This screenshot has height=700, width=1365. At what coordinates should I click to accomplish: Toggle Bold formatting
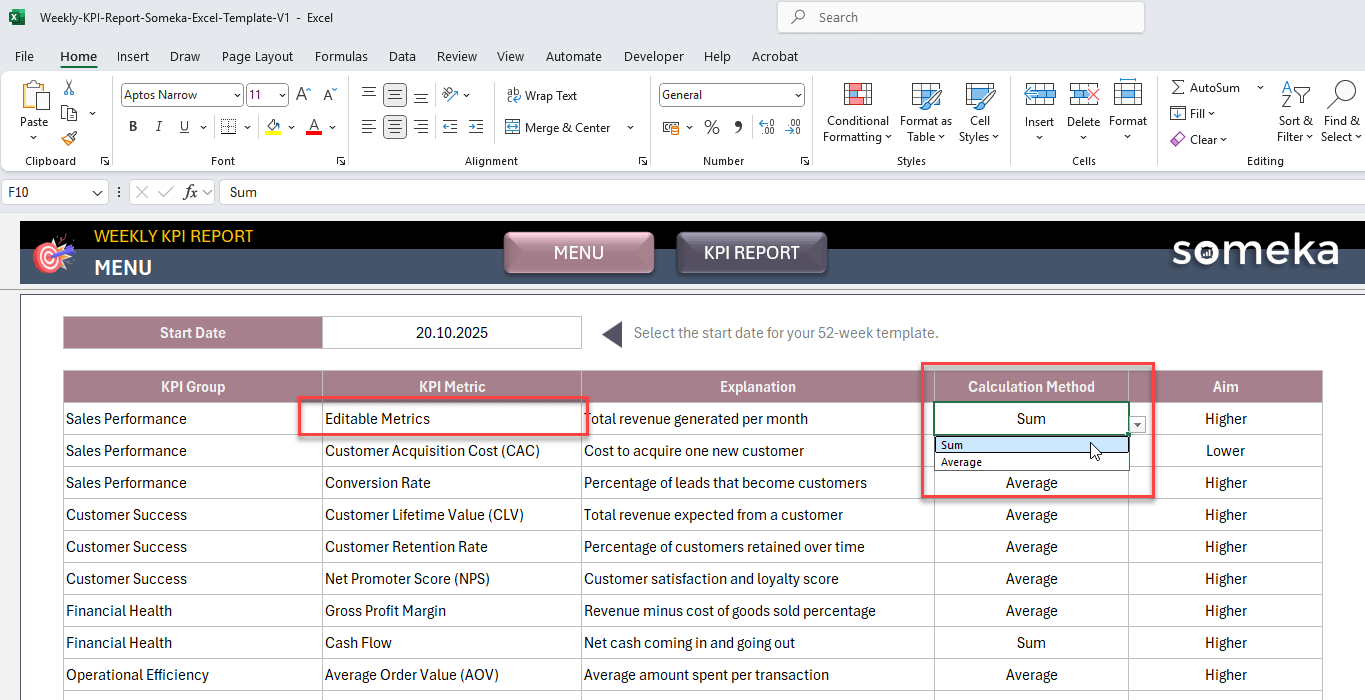pyautogui.click(x=133, y=127)
